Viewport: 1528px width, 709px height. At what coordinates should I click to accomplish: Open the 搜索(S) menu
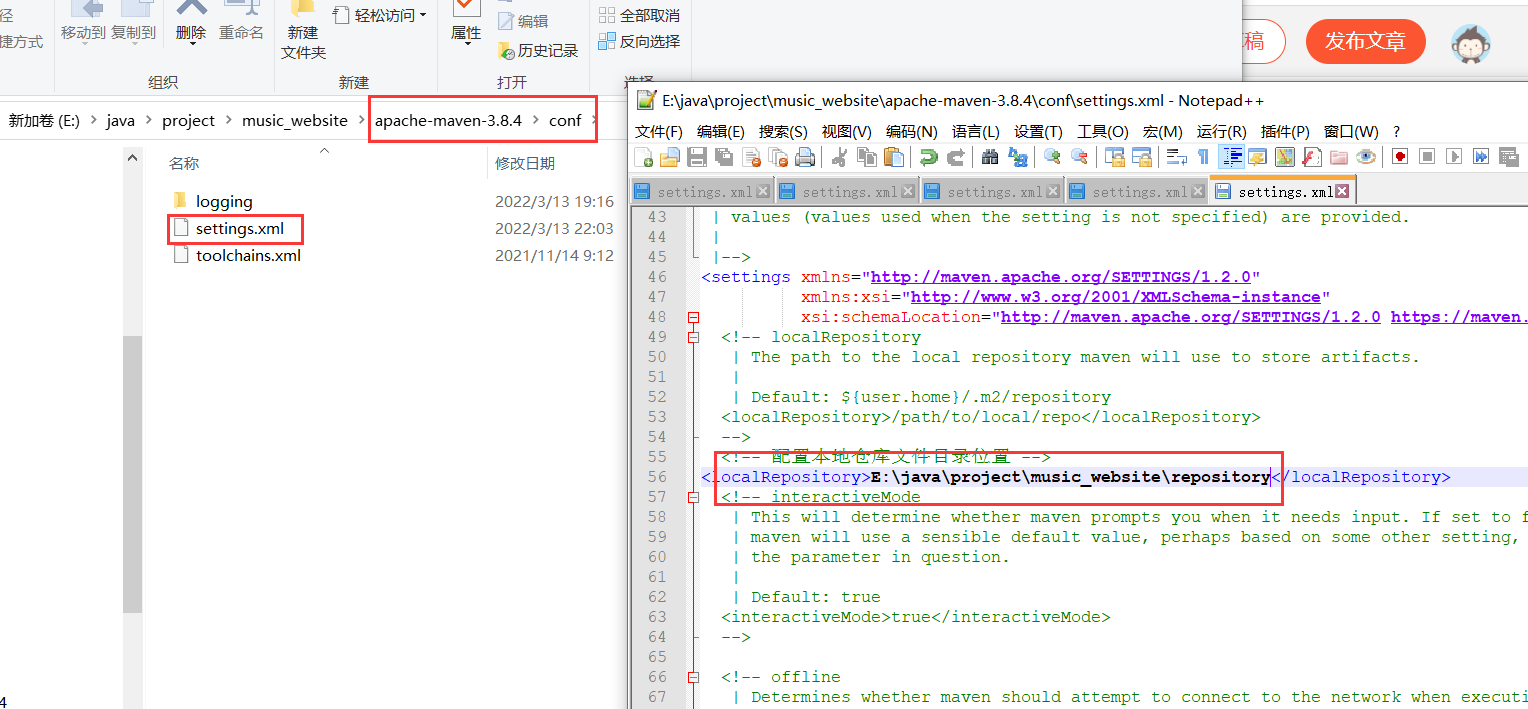783,131
